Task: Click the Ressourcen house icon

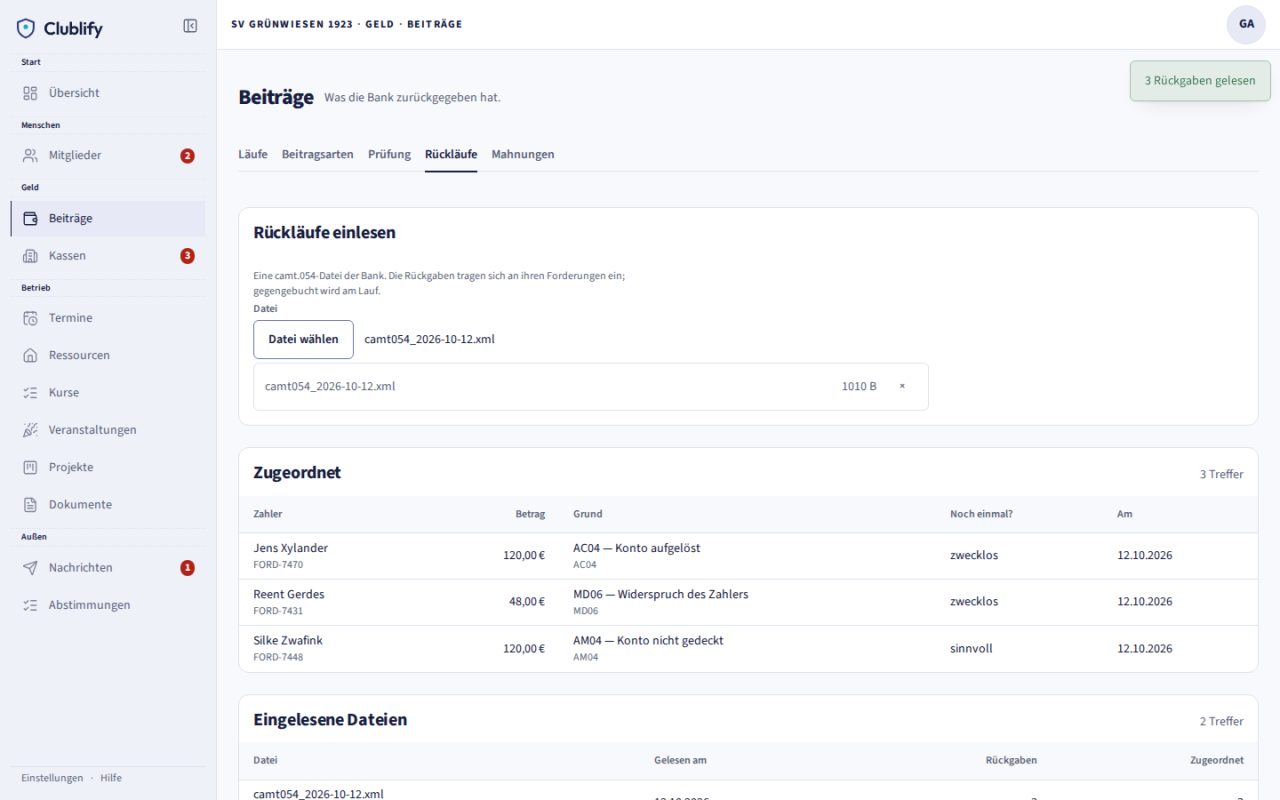Action: (x=30, y=355)
